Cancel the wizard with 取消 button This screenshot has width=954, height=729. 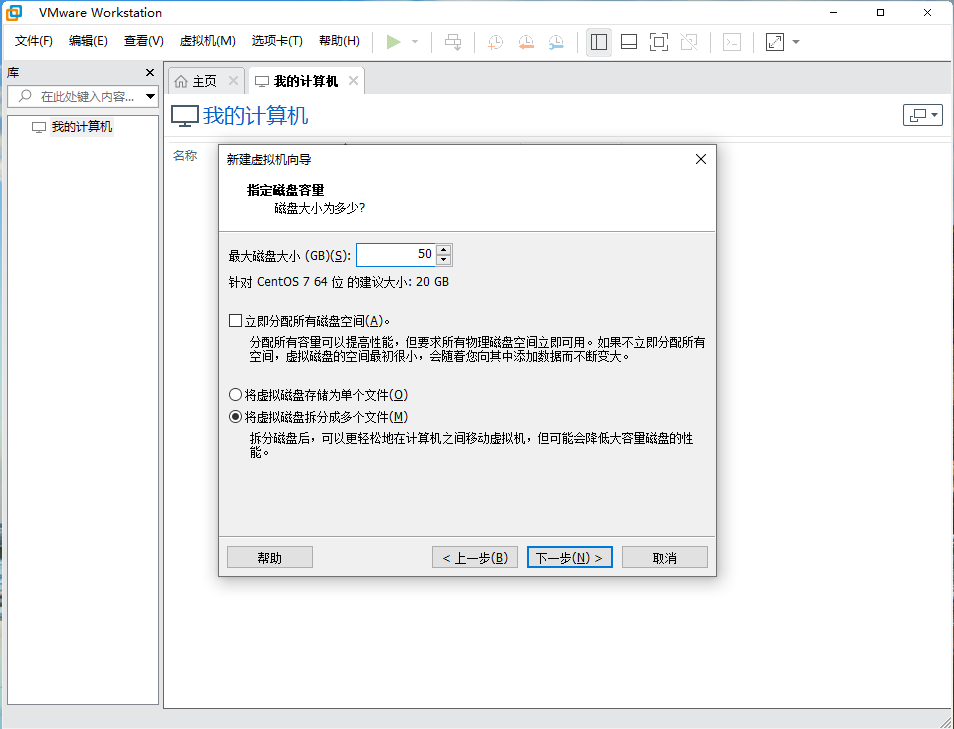pos(664,557)
